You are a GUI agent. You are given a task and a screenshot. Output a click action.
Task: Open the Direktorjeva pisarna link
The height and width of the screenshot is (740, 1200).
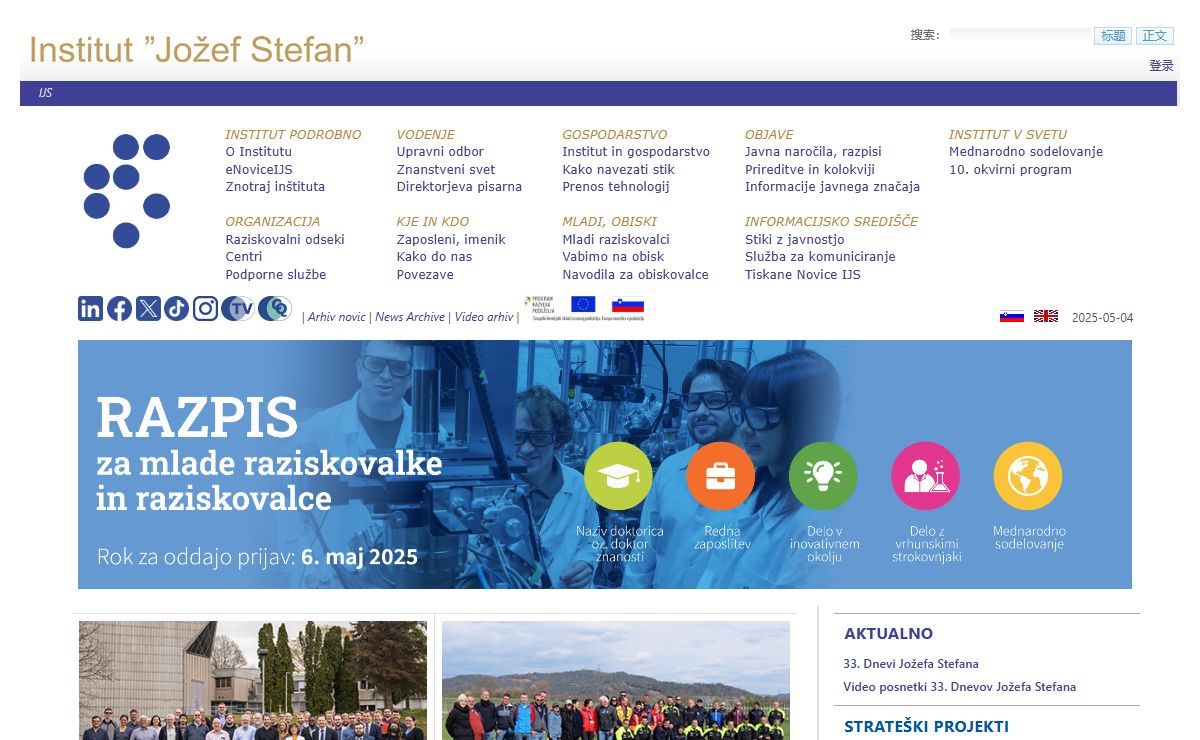click(x=459, y=187)
